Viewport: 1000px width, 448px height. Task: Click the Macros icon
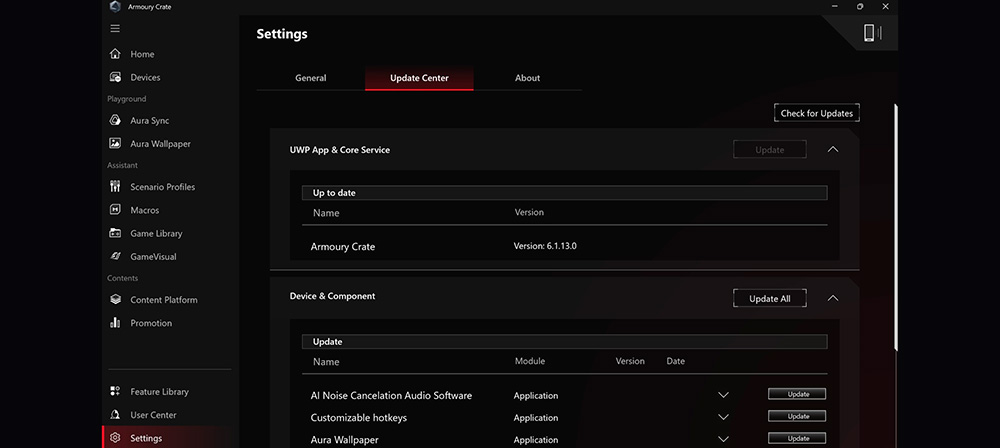pos(115,210)
